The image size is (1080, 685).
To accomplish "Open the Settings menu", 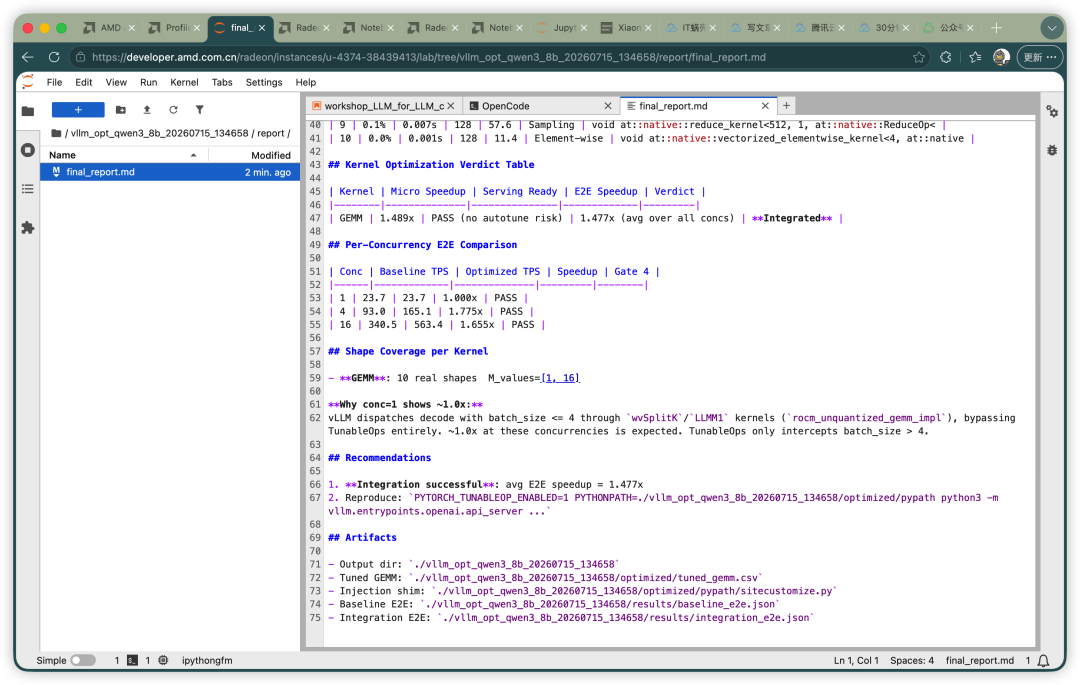I will (x=264, y=82).
